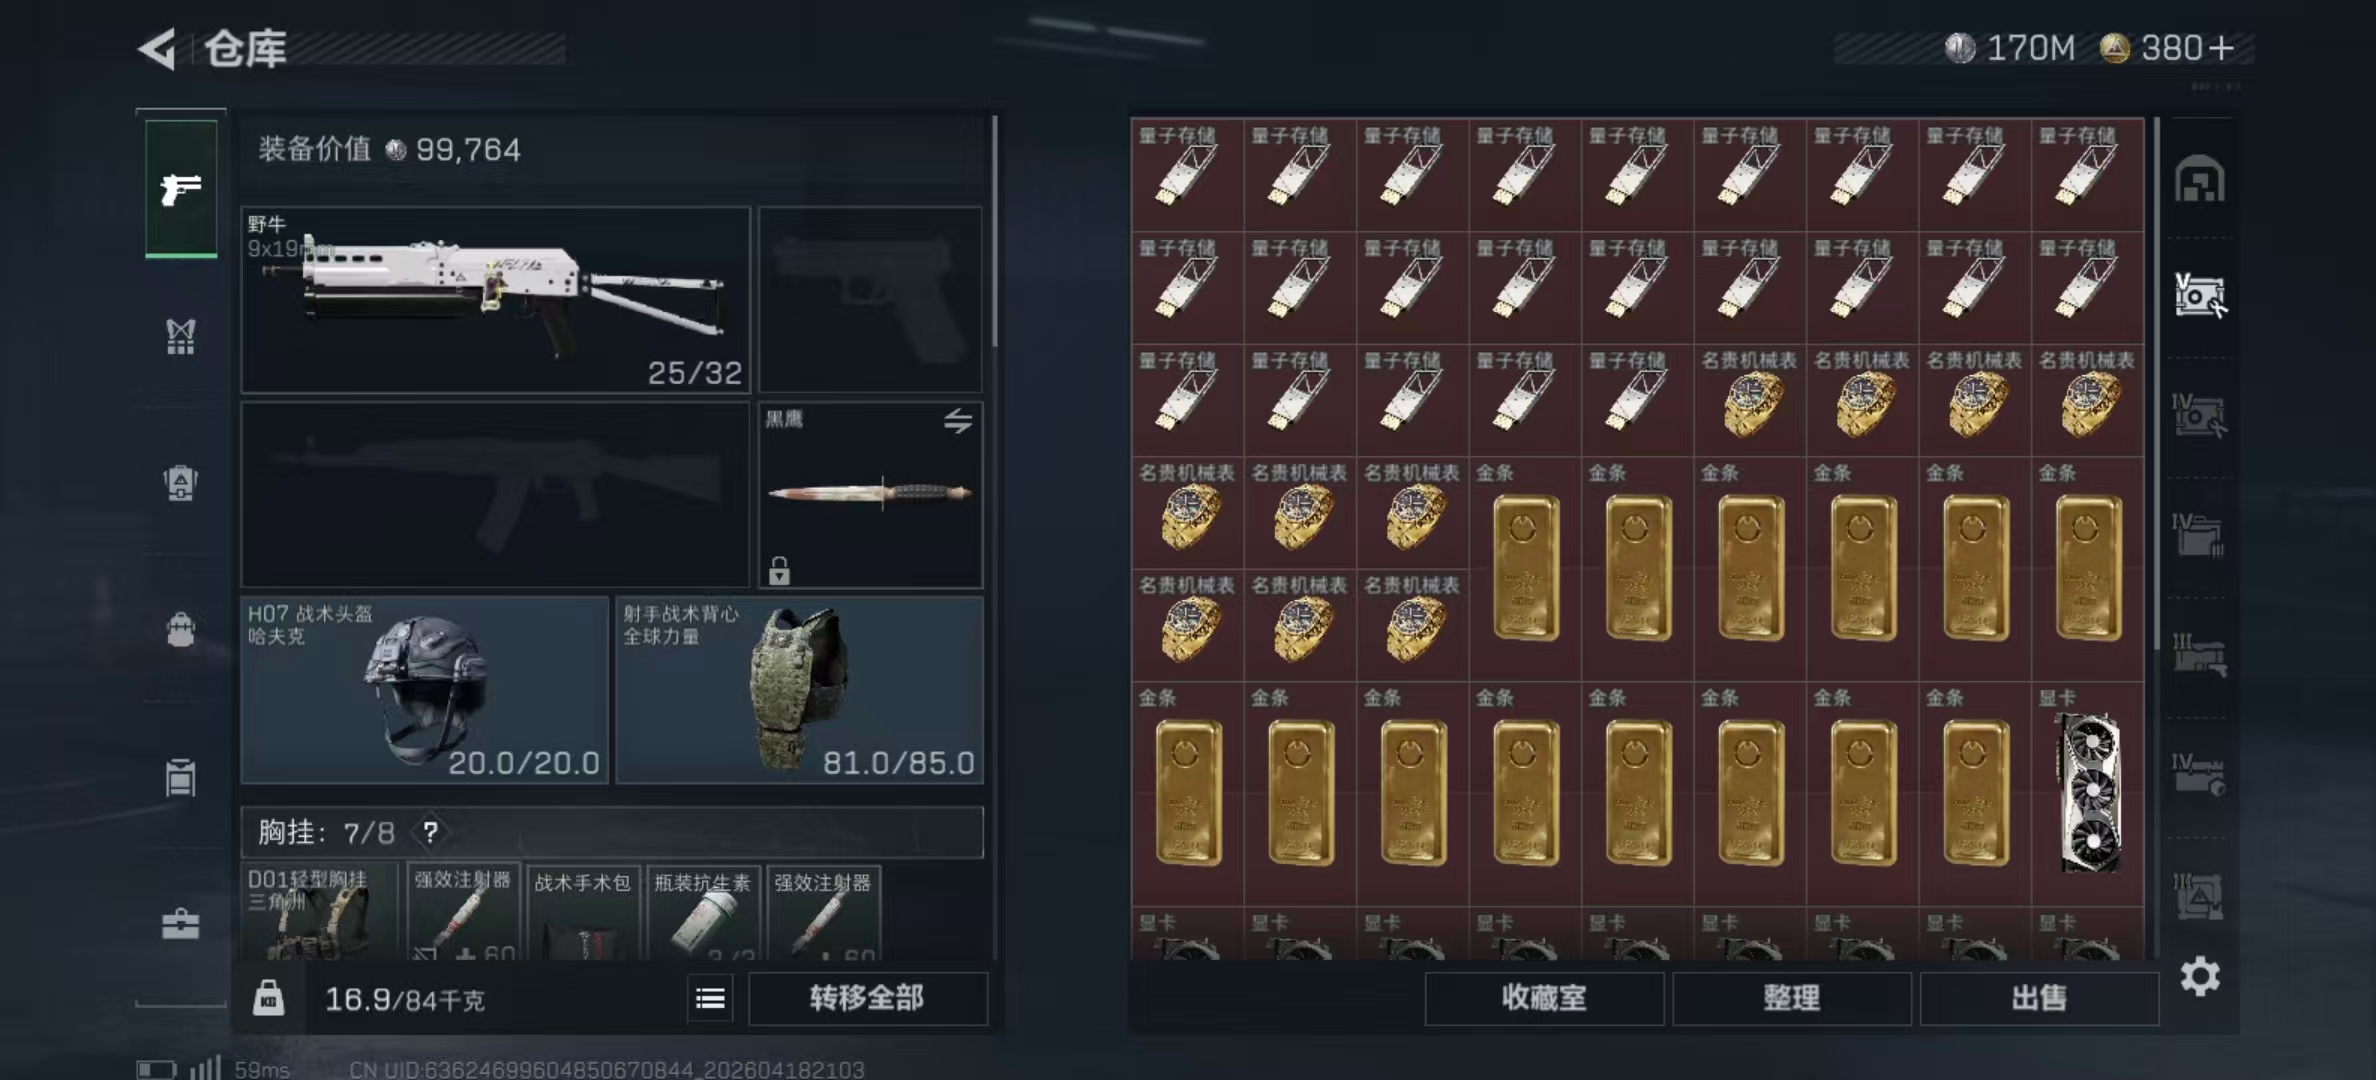Select the level V safe box icon
The height and width of the screenshot is (1080, 2376).
(x=2200, y=296)
